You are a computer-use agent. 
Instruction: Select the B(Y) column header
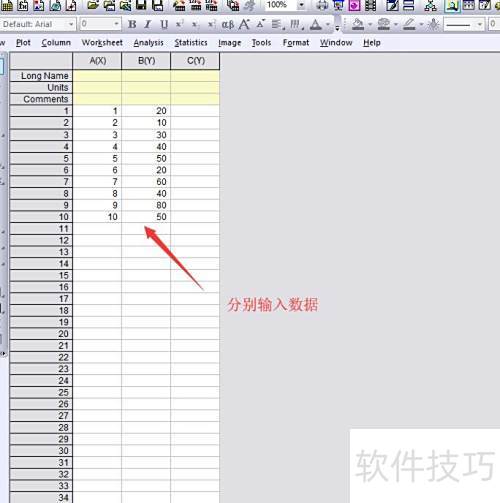coord(146,61)
